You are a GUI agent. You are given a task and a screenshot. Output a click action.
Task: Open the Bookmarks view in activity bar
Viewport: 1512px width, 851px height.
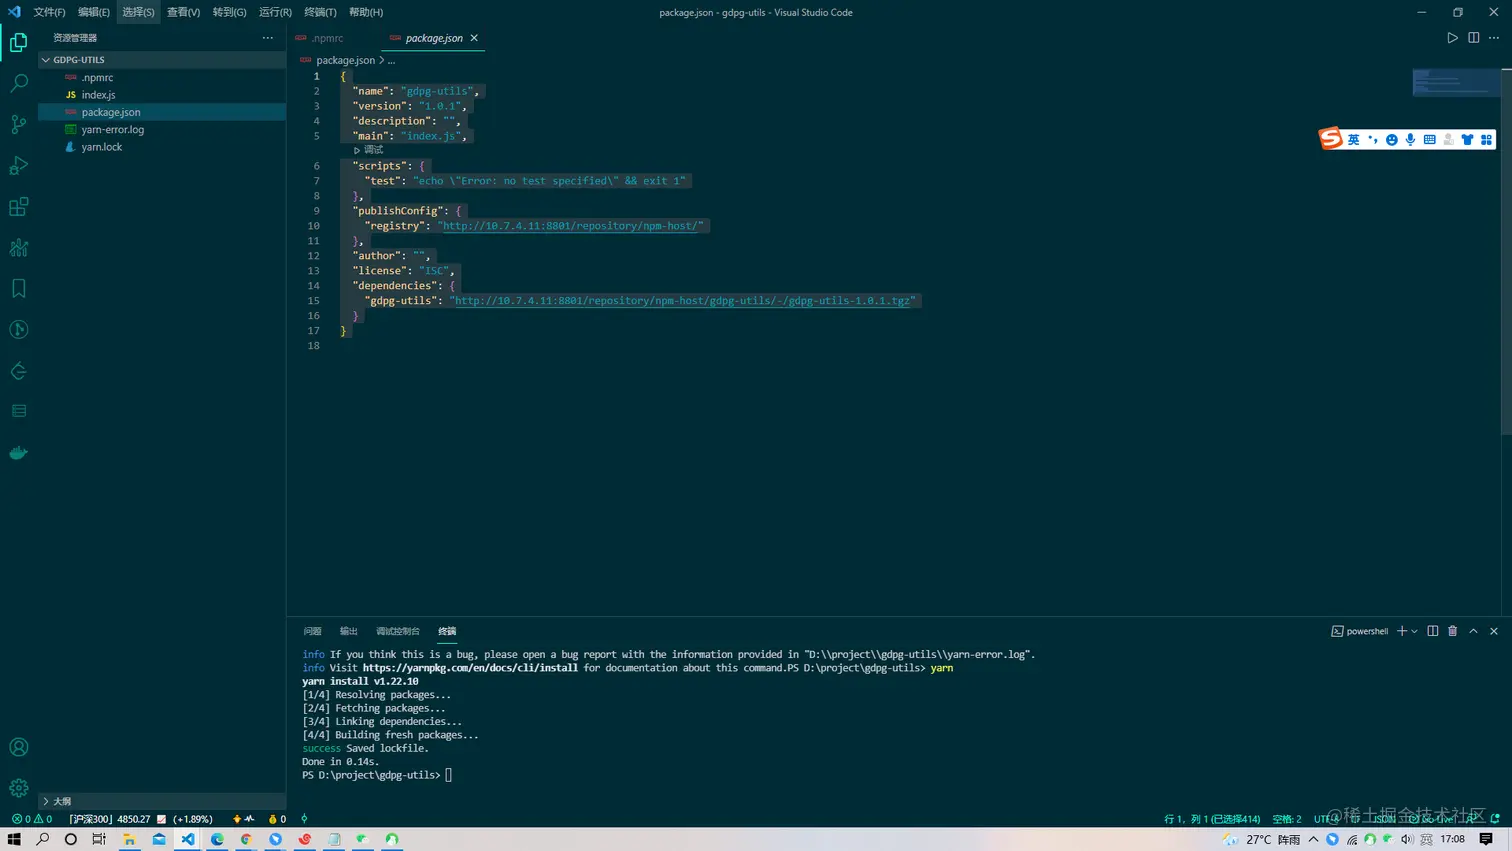click(x=18, y=289)
